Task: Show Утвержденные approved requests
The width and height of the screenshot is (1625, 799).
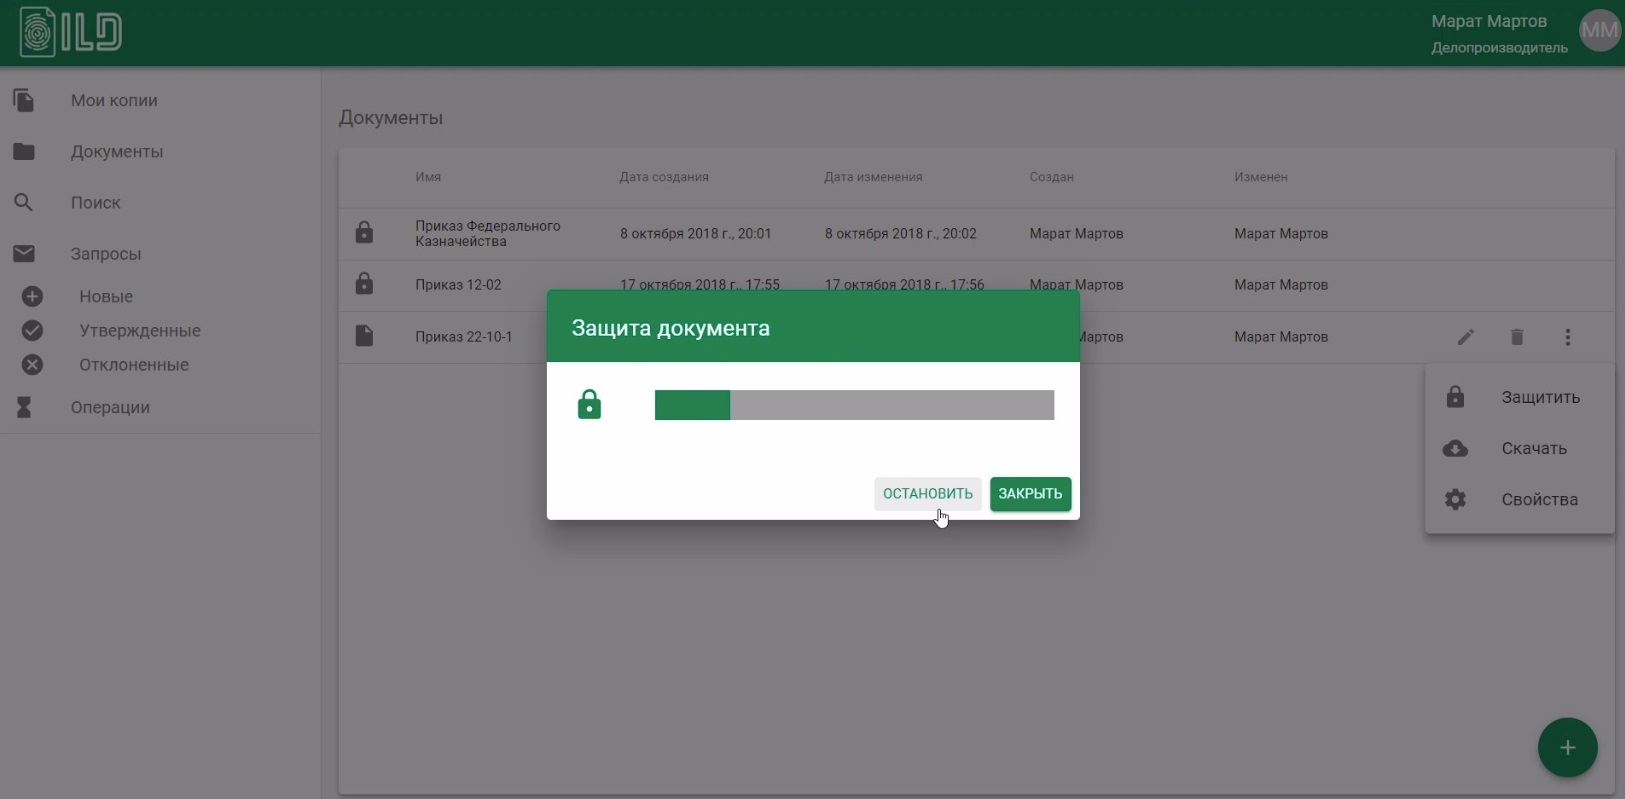Action: [139, 330]
